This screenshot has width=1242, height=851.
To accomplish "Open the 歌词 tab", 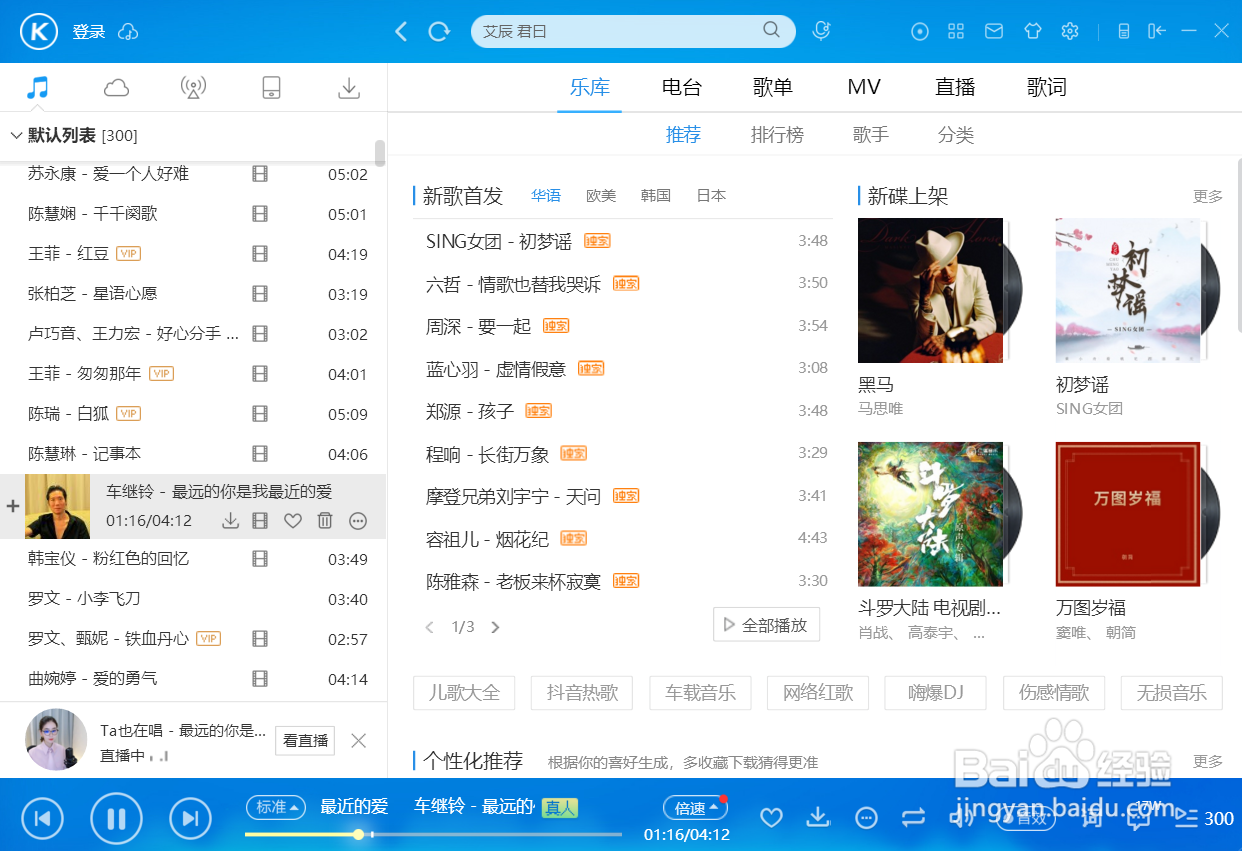I will [x=1047, y=87].
